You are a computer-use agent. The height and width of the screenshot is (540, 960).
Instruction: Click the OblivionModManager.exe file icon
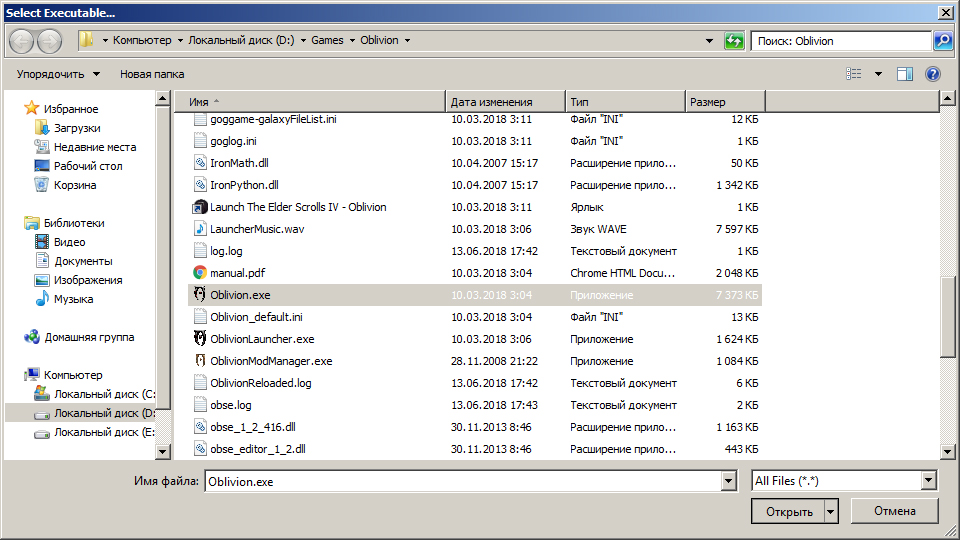[x=200, y=361]
